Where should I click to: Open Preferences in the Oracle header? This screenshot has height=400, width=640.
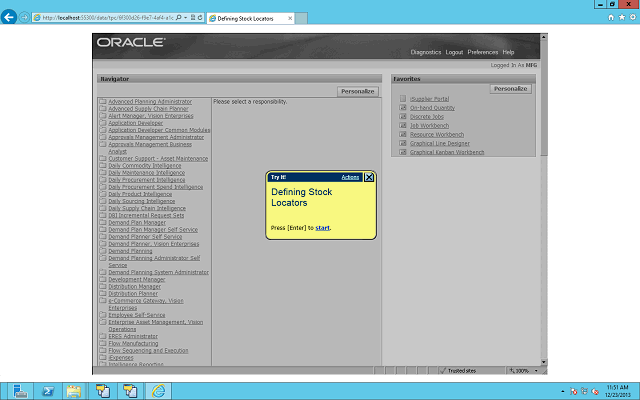[x=482, y=52]
